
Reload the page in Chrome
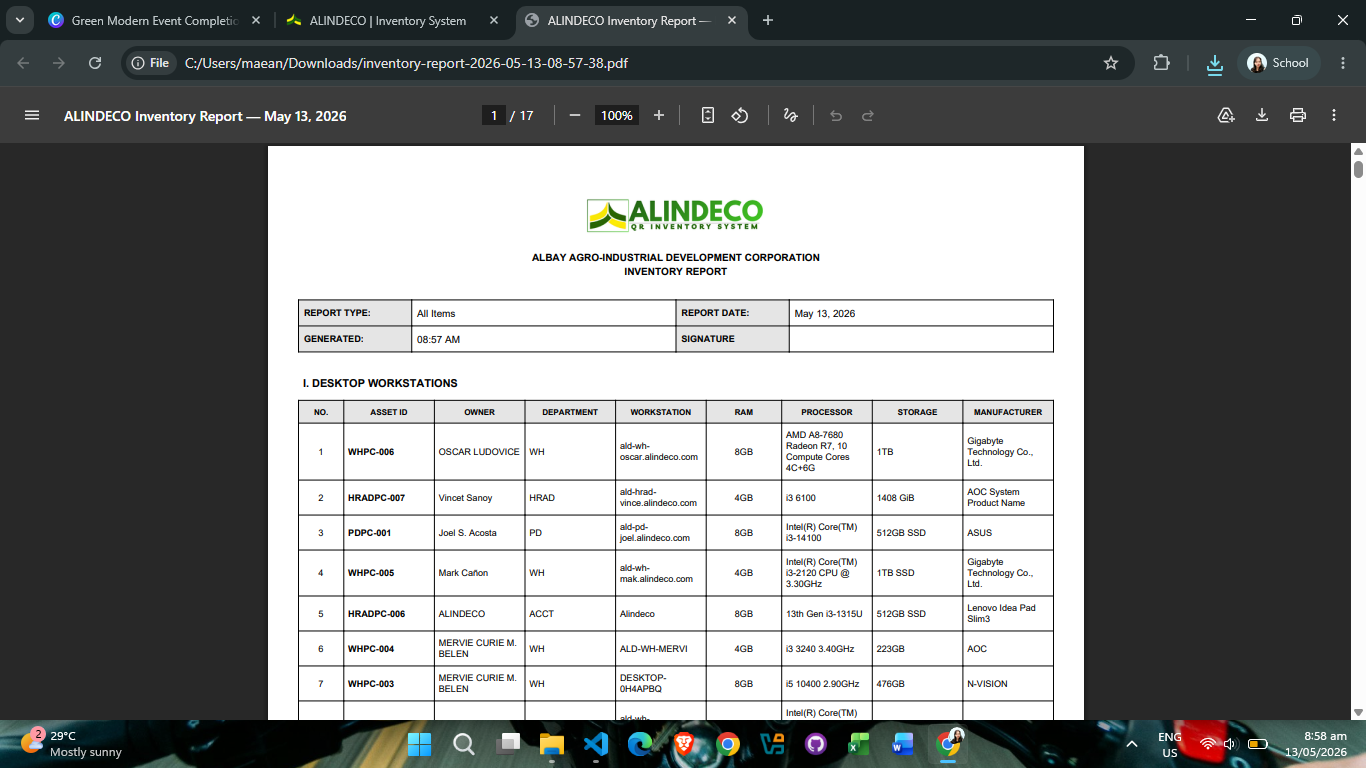[95, 63]
